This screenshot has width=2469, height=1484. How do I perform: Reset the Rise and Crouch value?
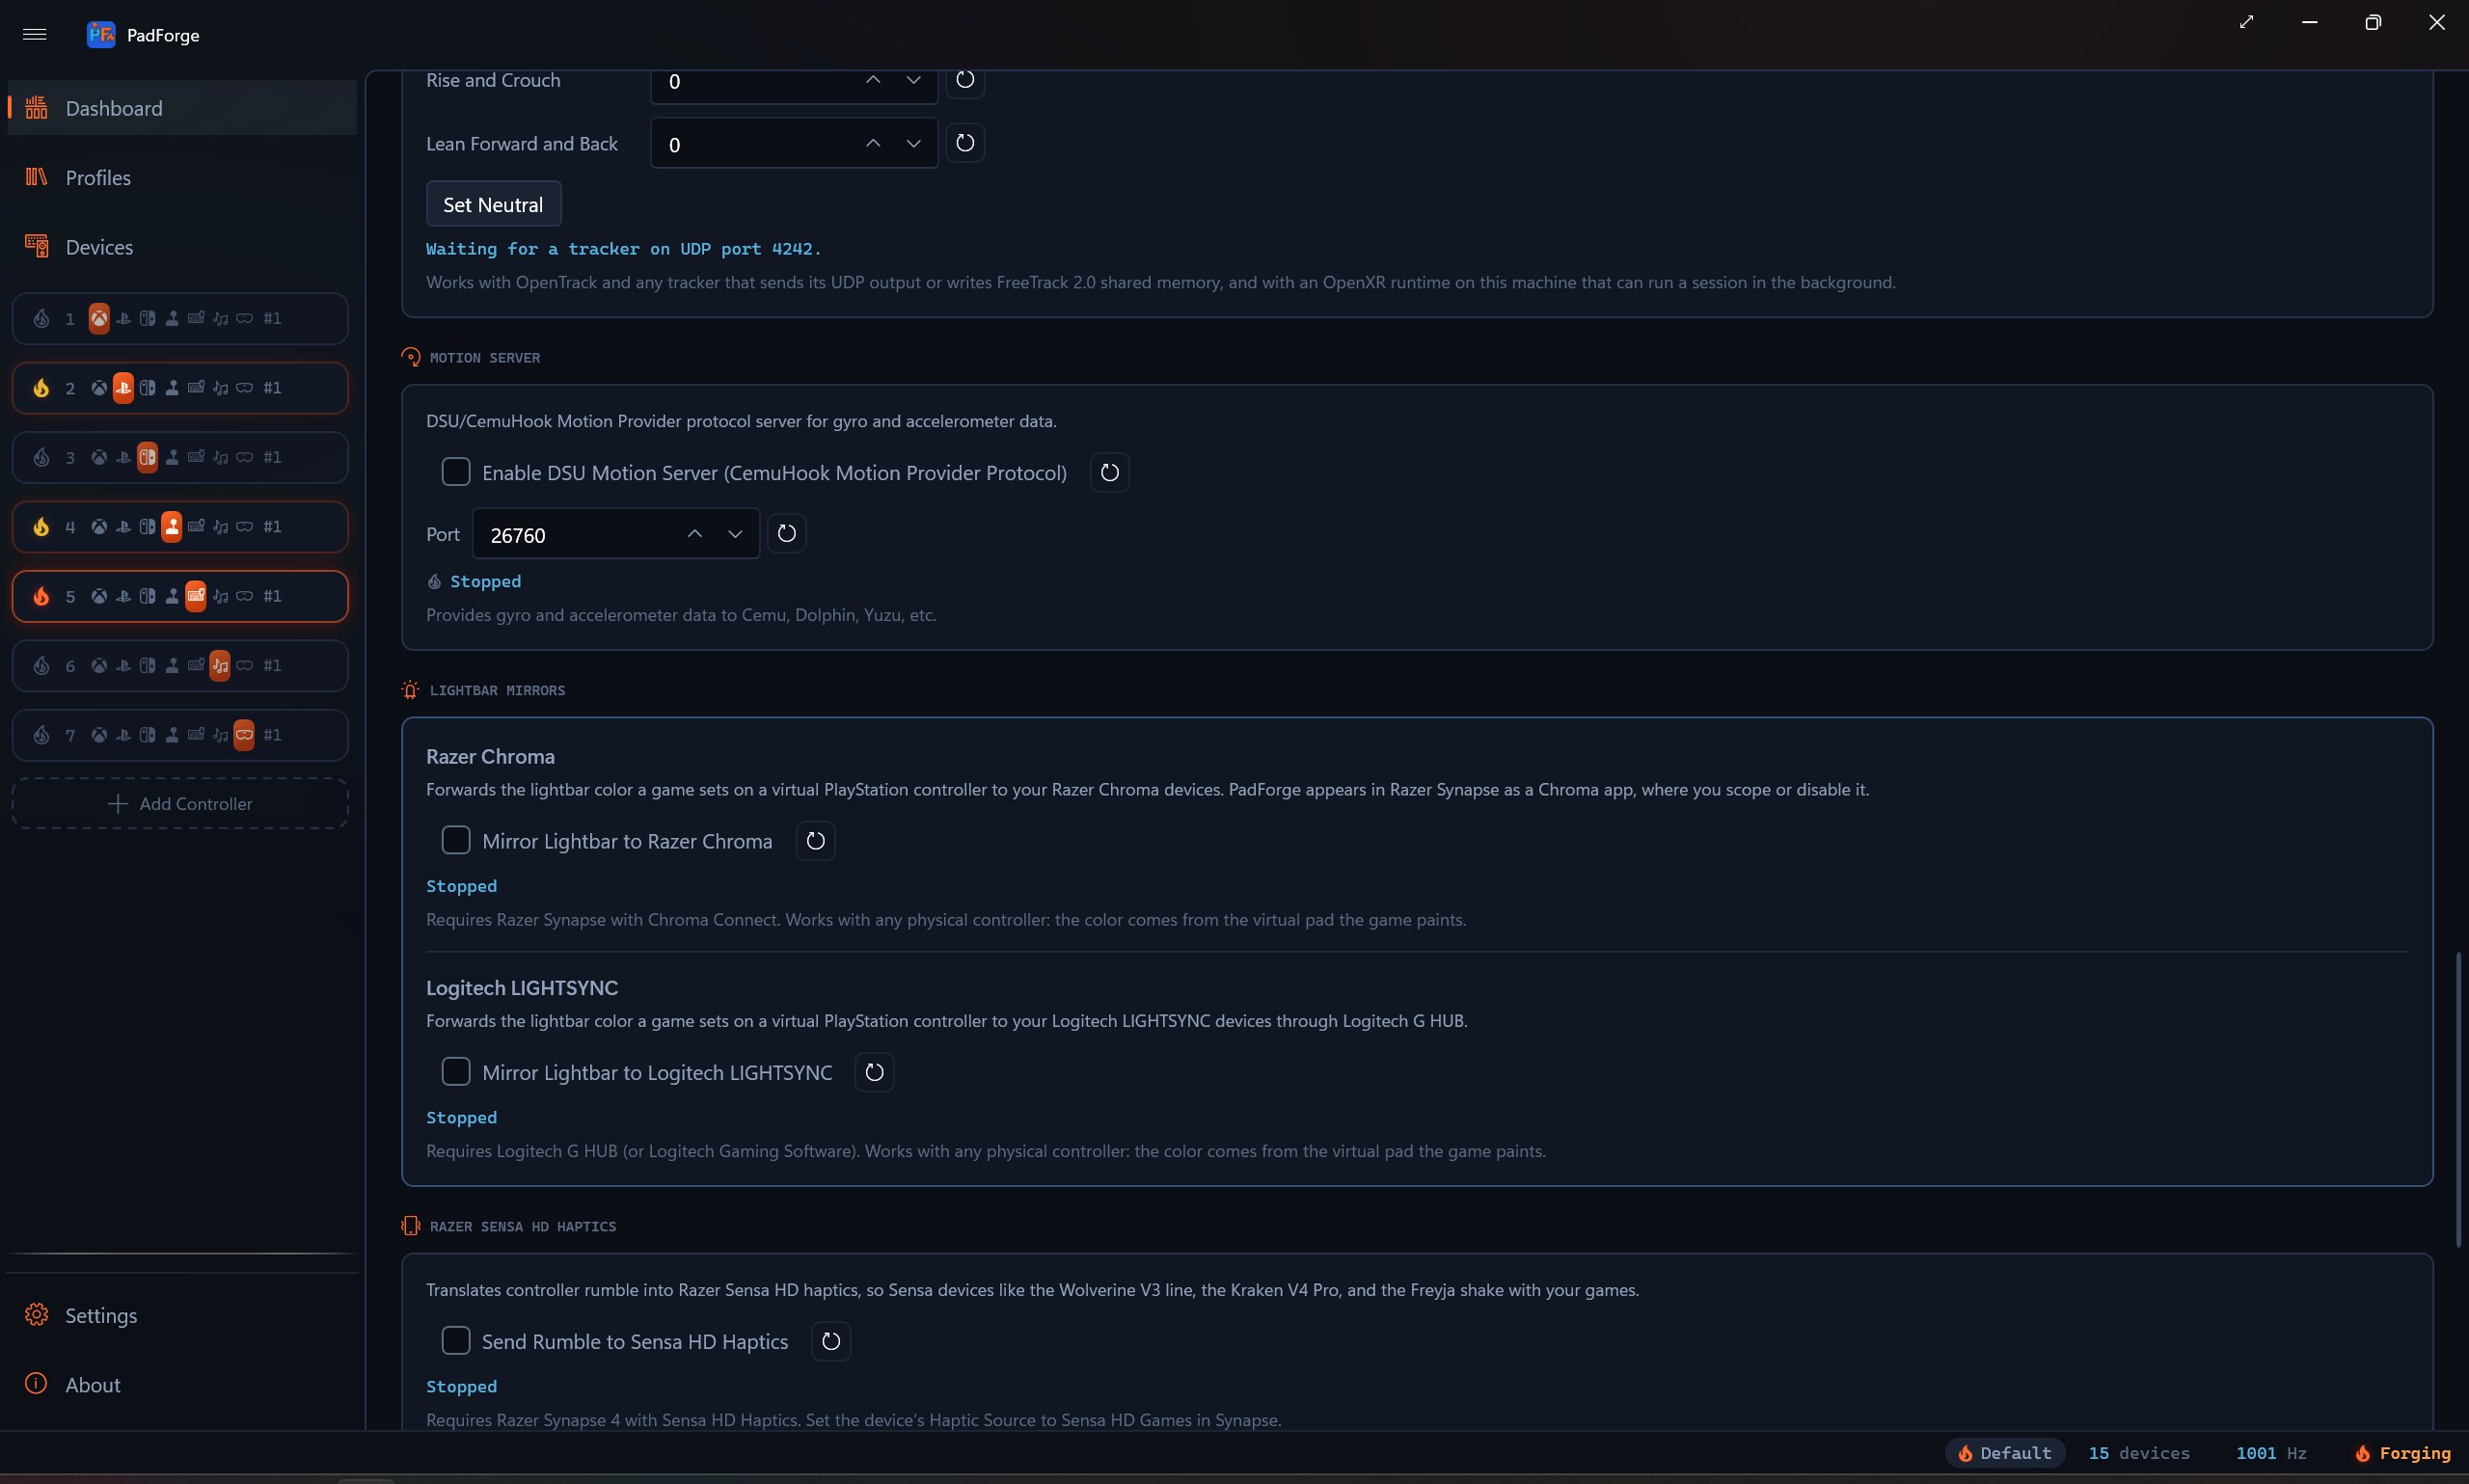pyautogui.click(x=965, y=80)
